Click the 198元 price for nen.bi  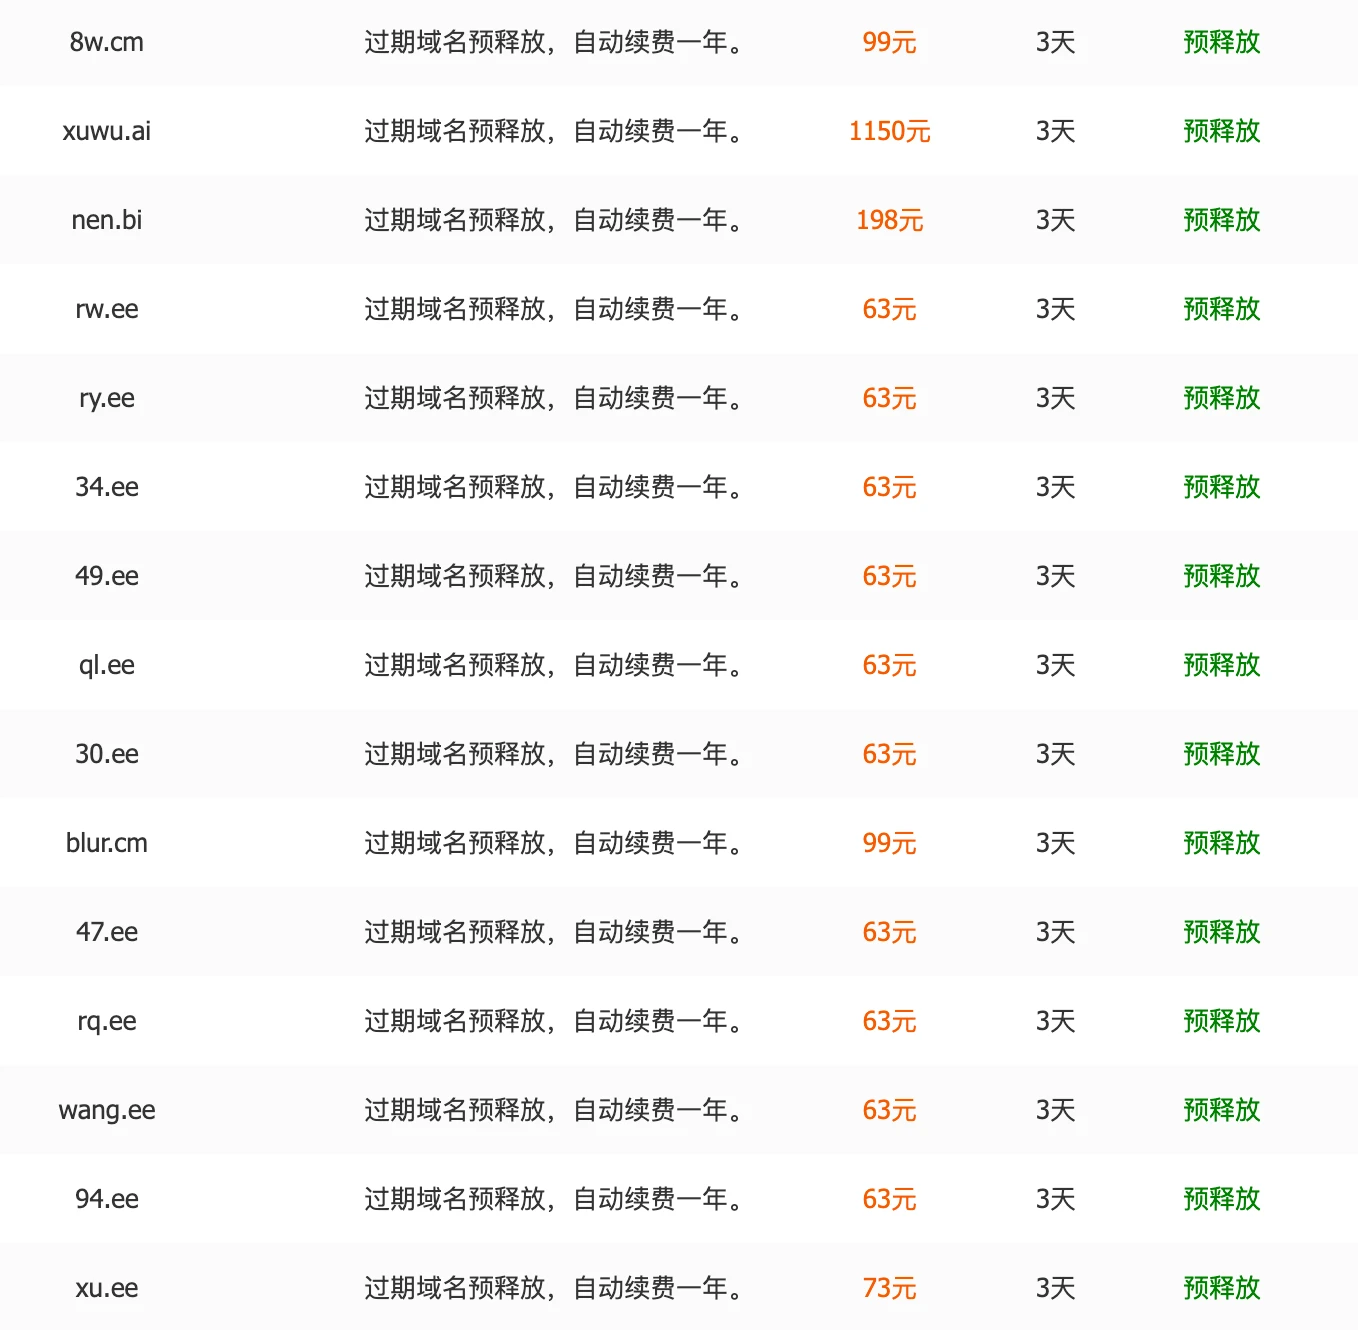(889, 220)
